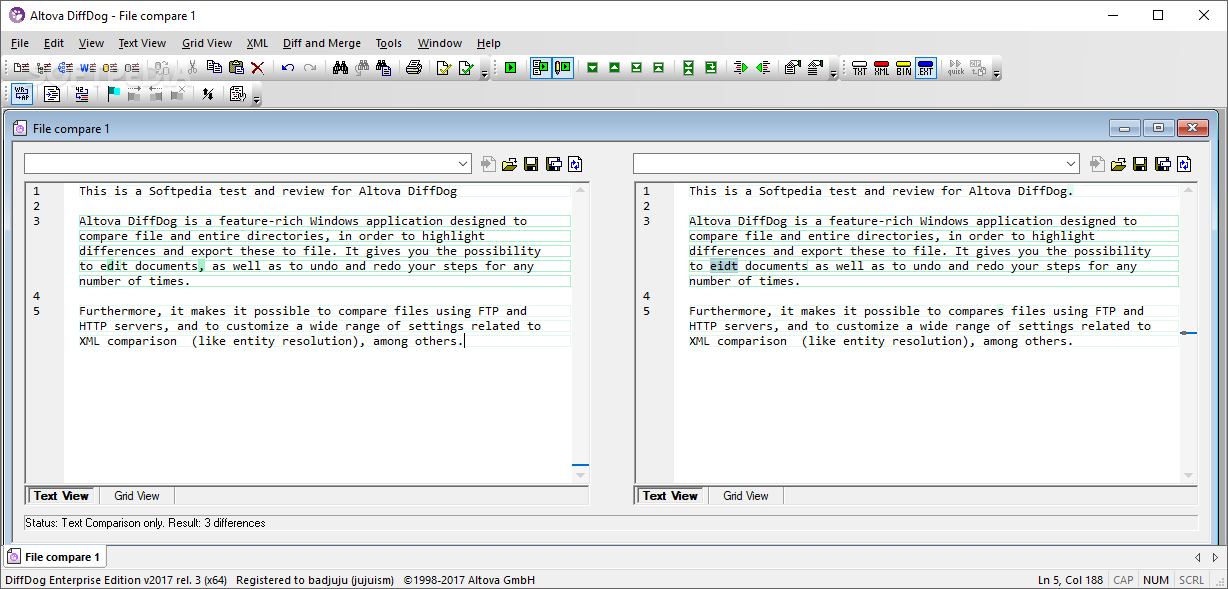Open the Comparison Options icon

pos(793,67)
